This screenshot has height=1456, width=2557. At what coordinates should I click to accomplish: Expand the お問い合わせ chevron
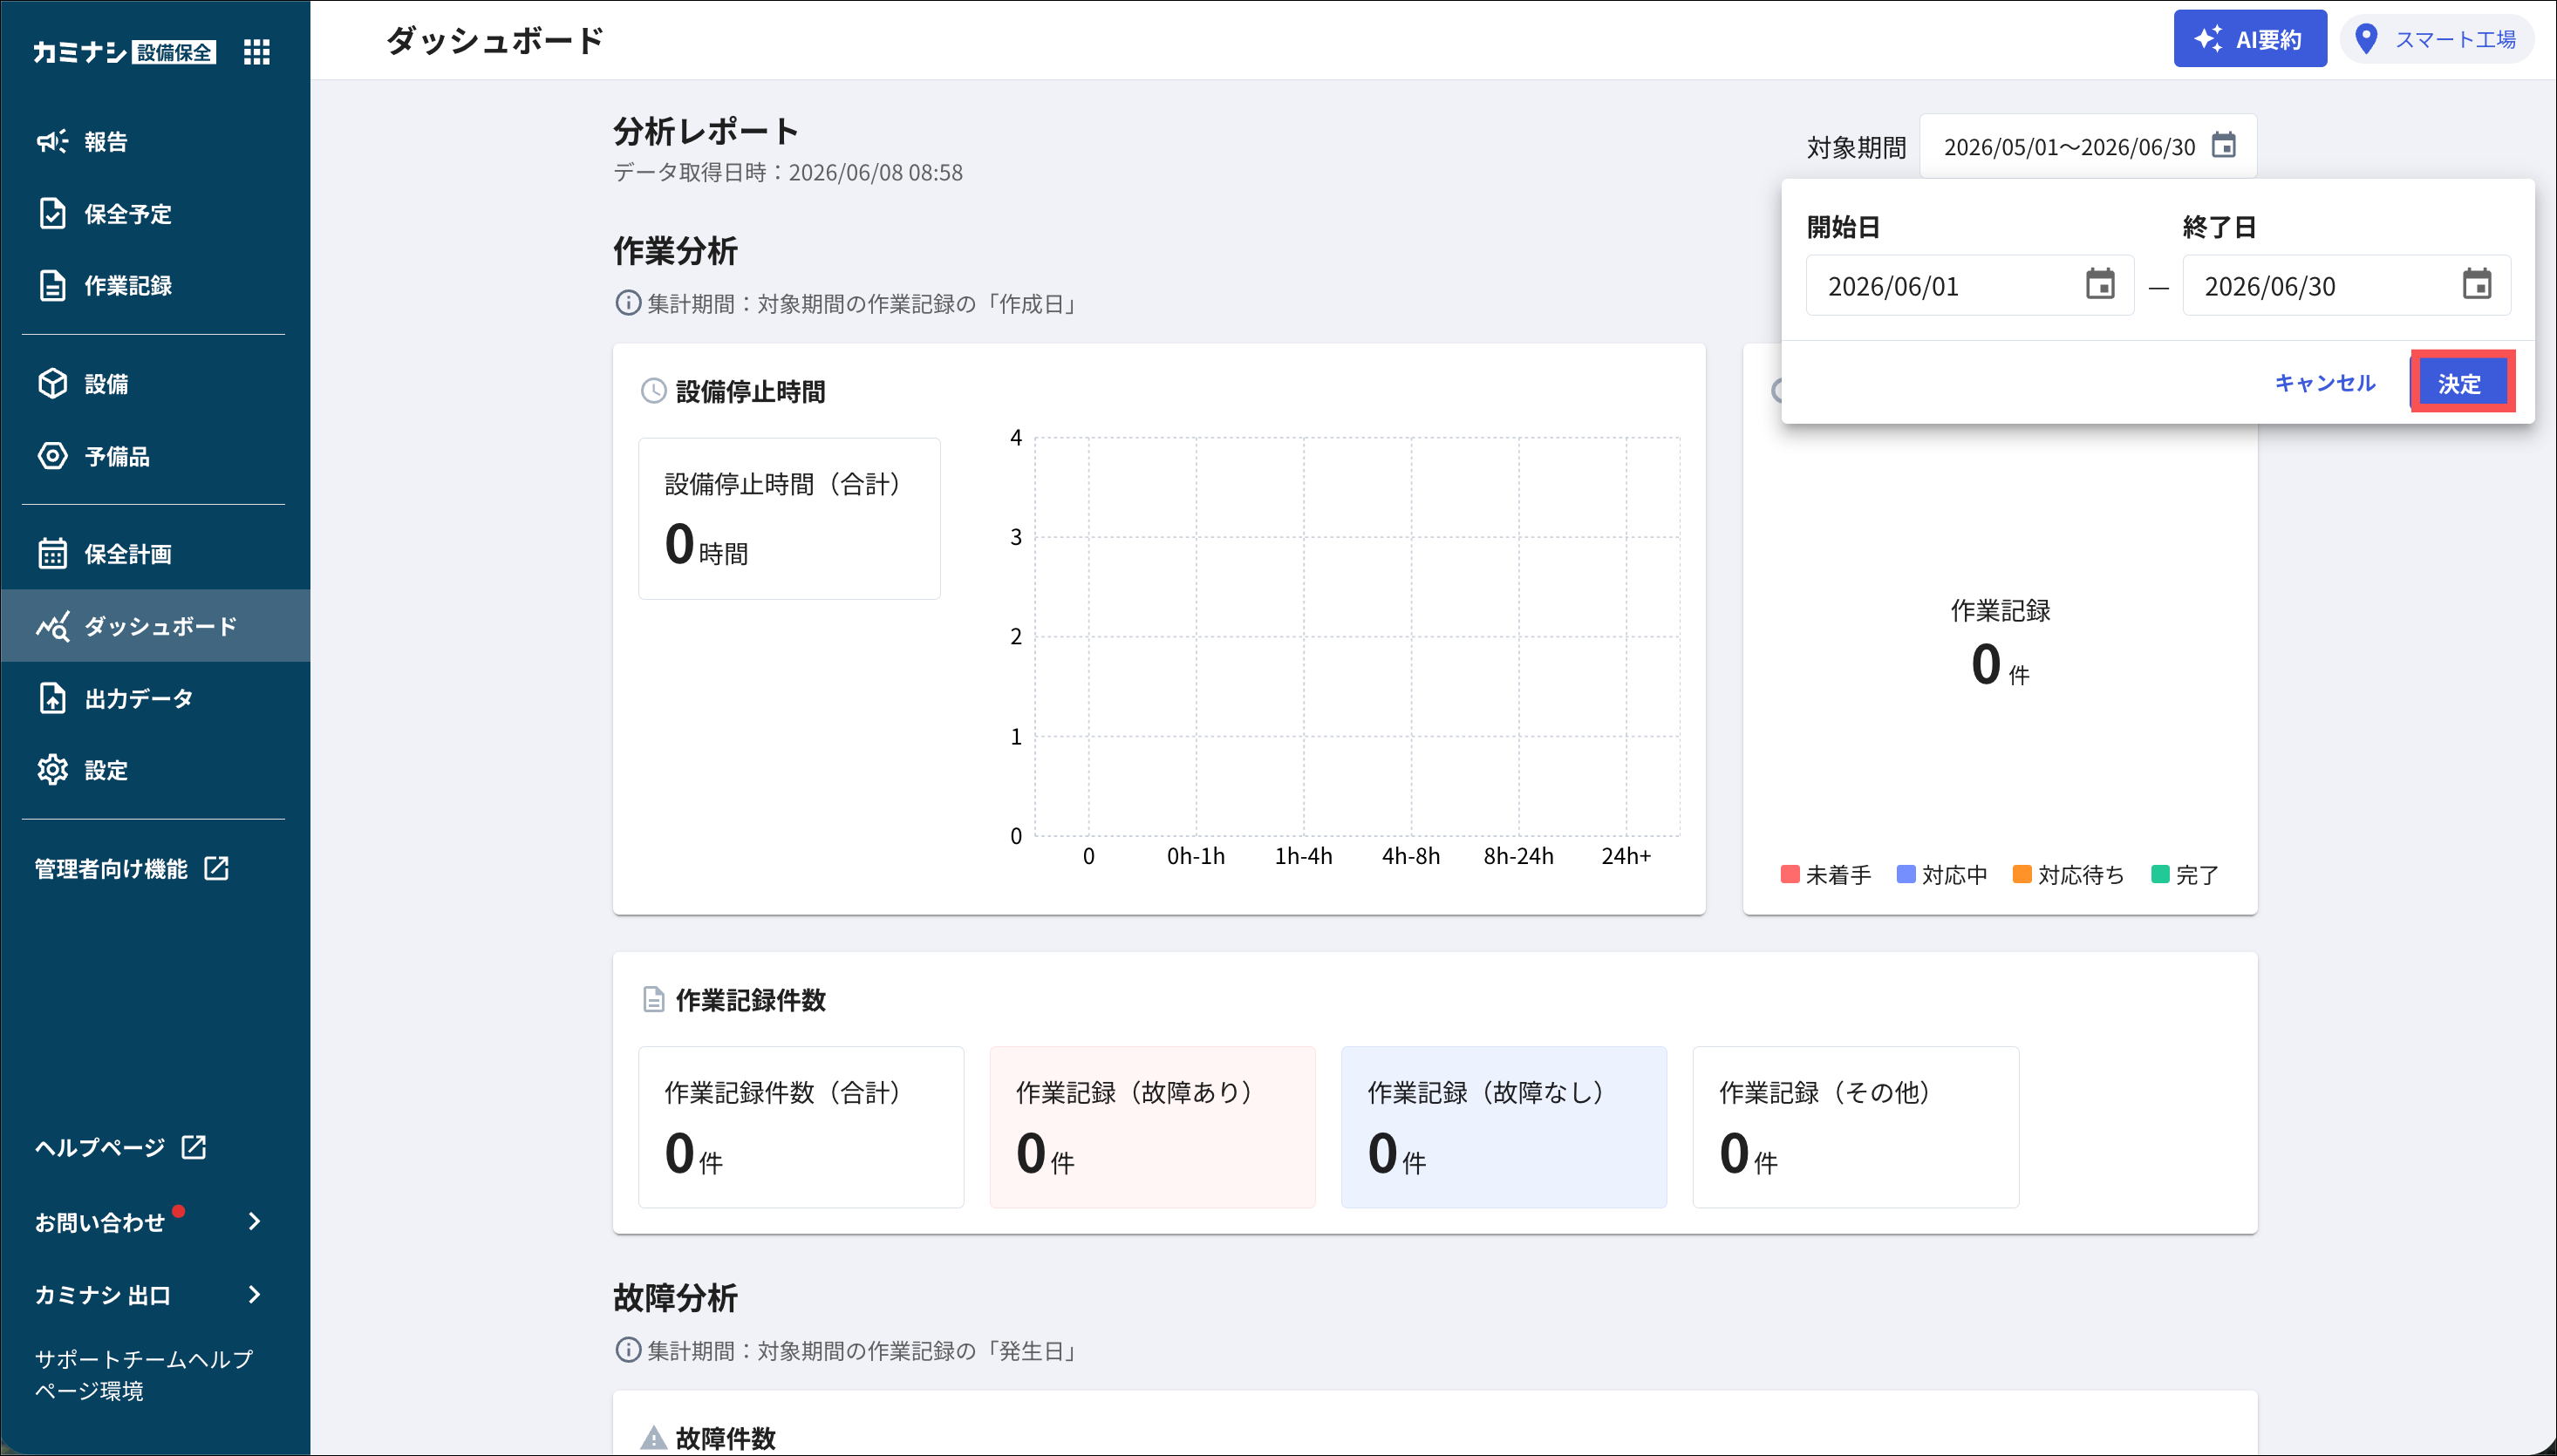point(254,1221)
